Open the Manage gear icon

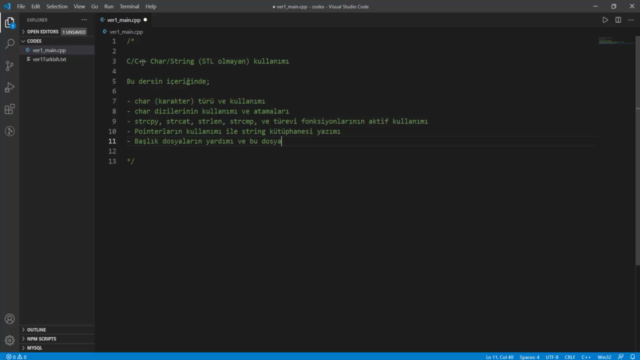click(x=9, y=340)
